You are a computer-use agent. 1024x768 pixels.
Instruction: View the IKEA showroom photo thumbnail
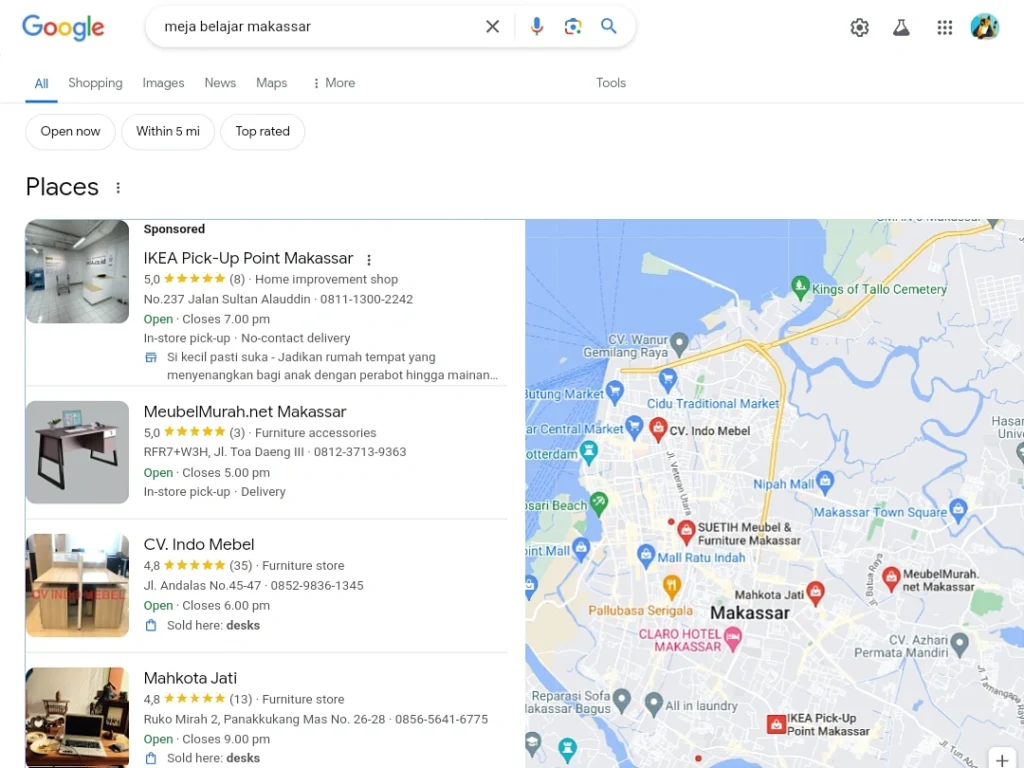point(77,272)
